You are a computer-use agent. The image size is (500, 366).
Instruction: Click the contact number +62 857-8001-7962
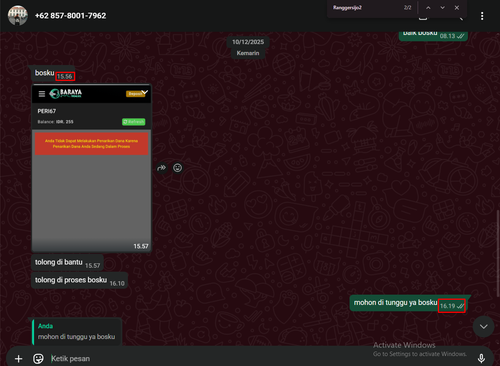click(x=70, y=16)
